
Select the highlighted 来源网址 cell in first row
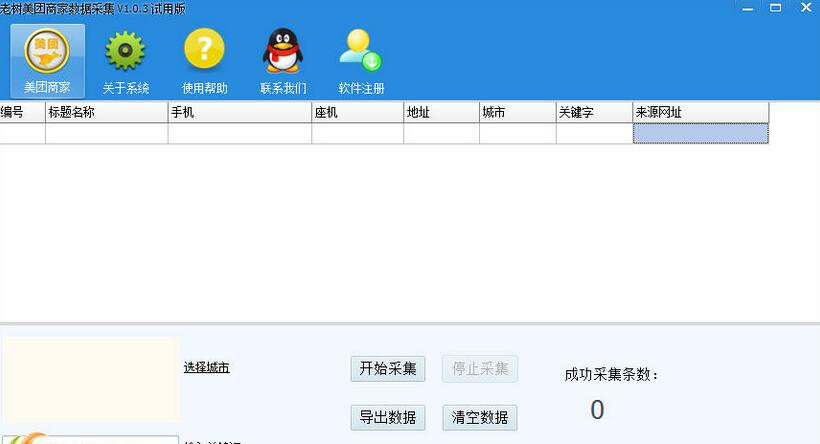[x=701, y=133]
